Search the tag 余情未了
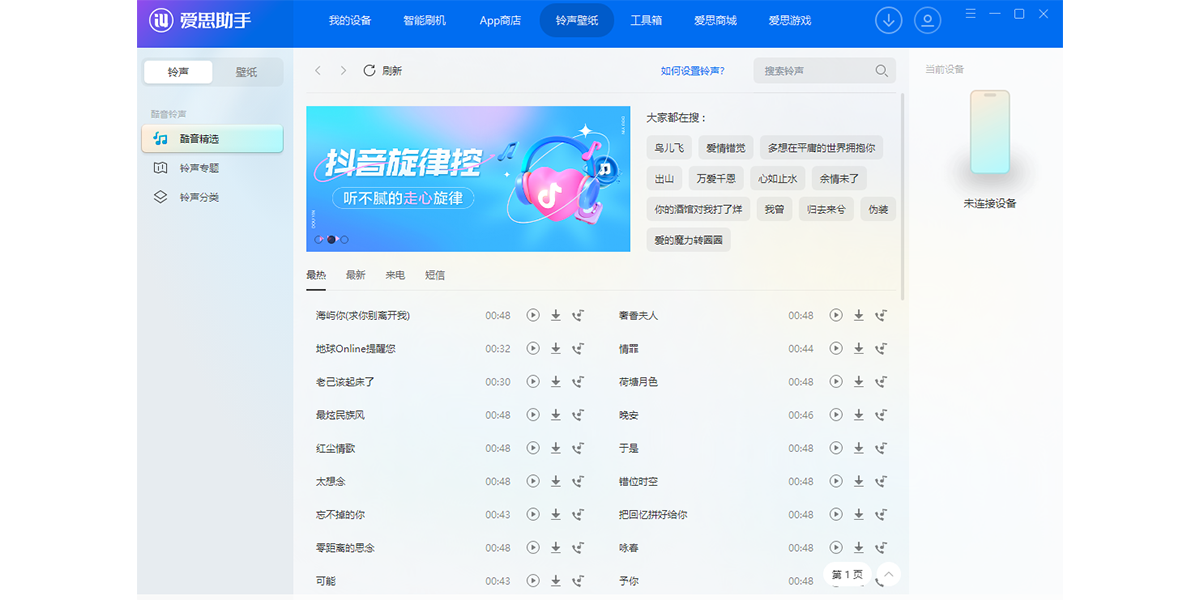Image resolution: width=1200 pixels, height=600 pixels. [839, 179]
